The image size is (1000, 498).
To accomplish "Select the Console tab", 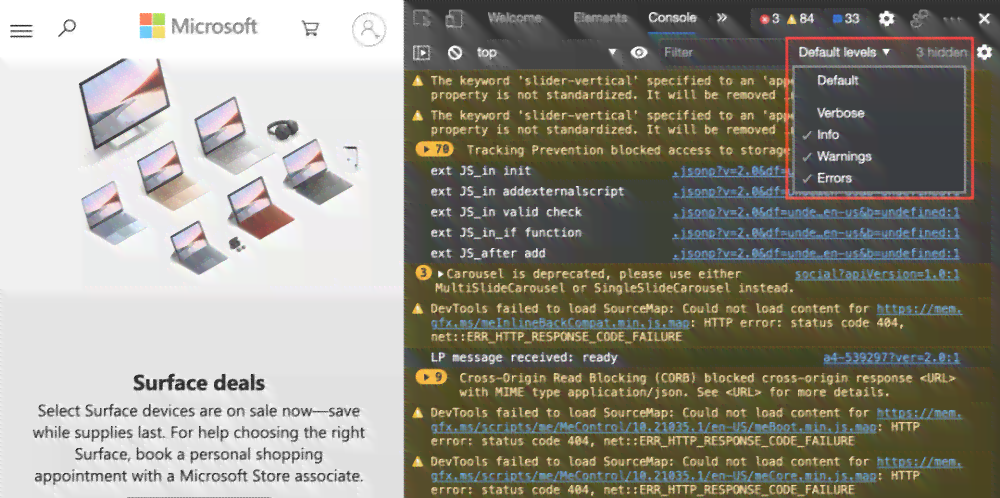I will tap(672, 18).
